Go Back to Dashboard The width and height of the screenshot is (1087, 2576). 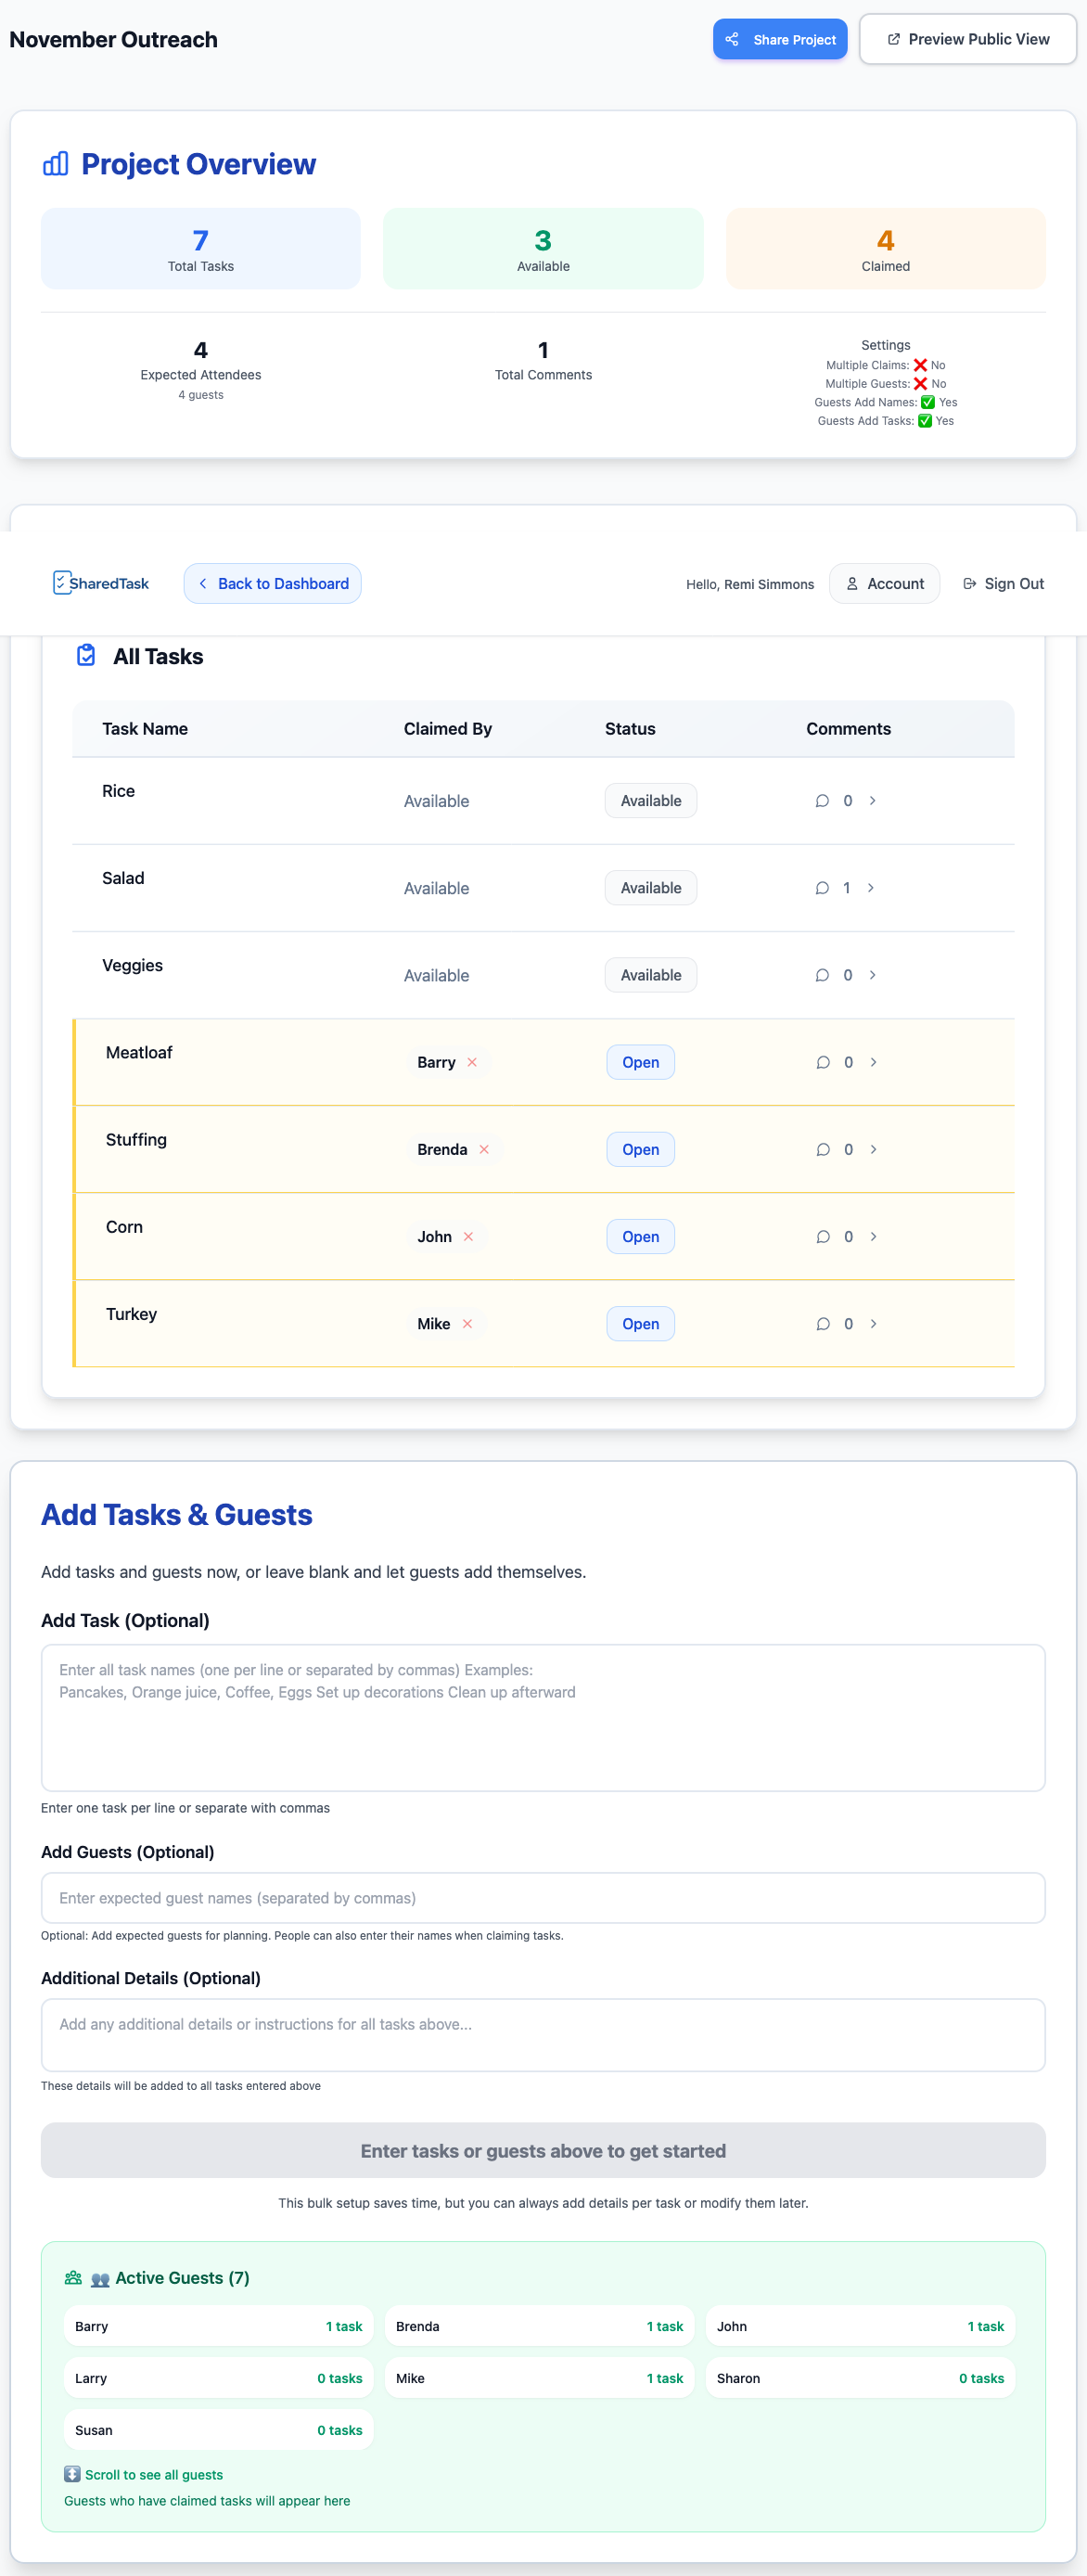272,583
